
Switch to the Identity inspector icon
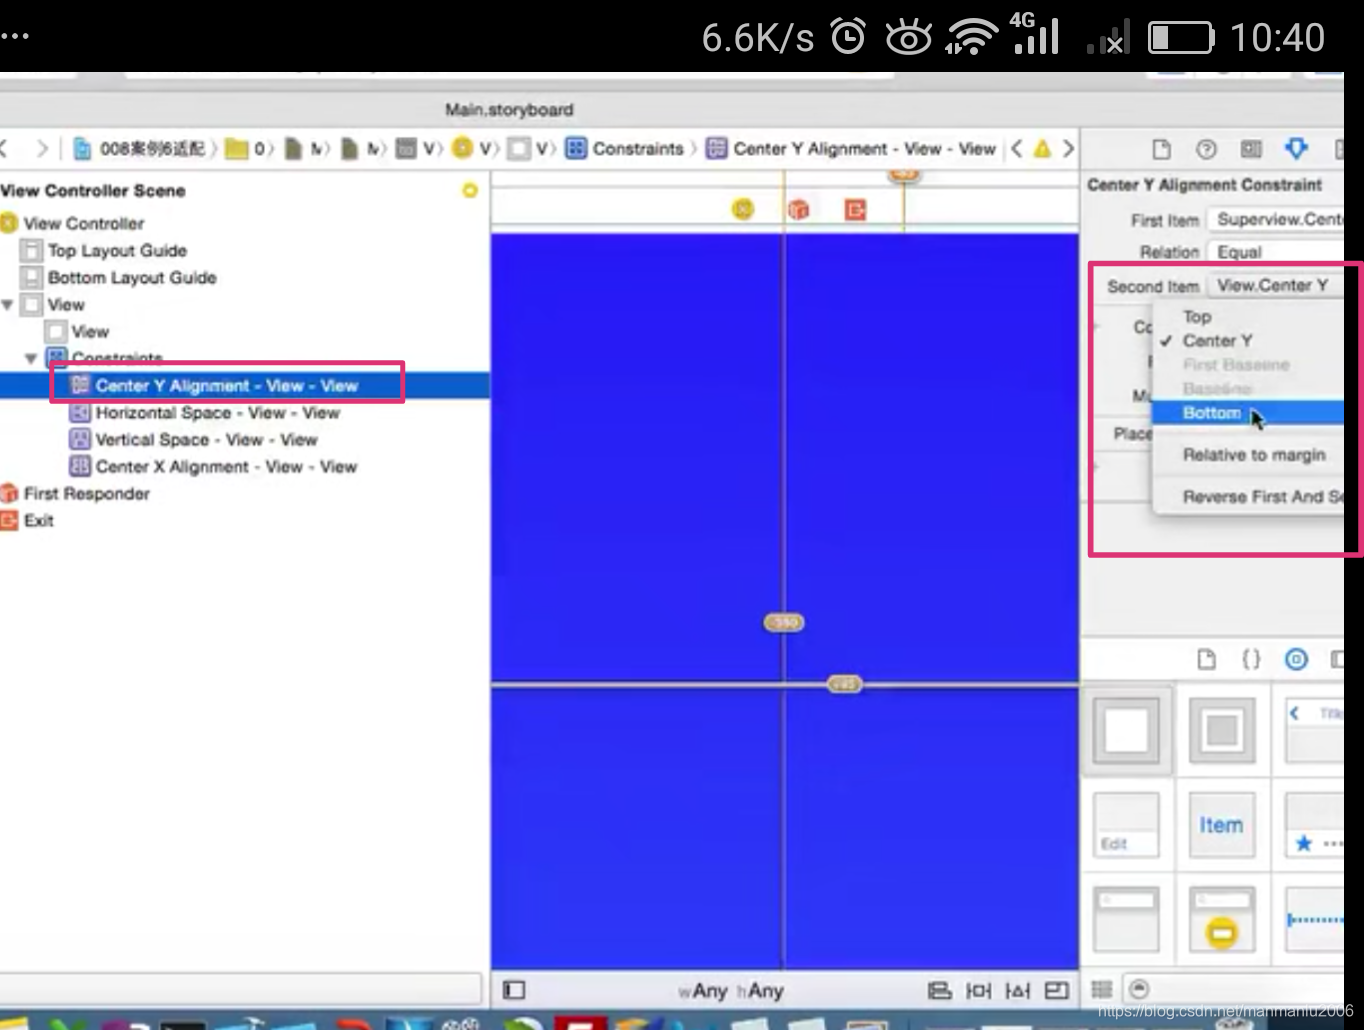(x=1251, y=149)
